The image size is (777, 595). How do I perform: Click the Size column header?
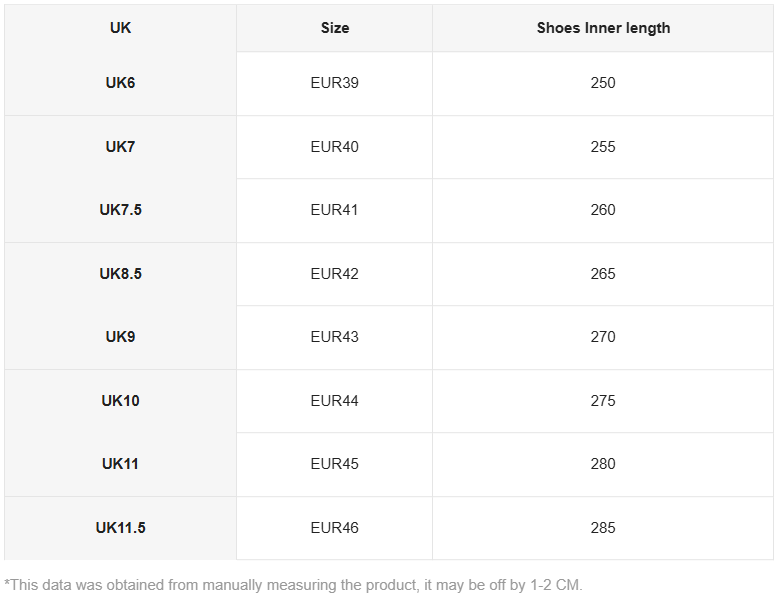pos(335,28)
